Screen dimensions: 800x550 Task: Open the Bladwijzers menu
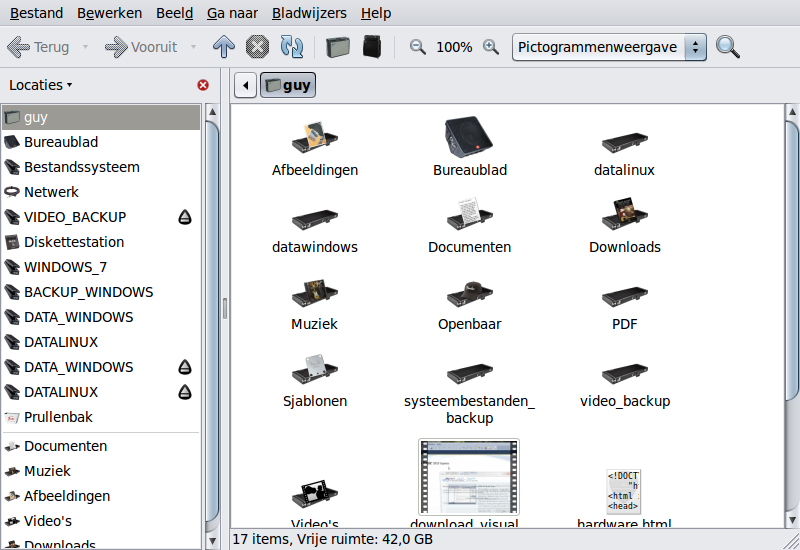pyautogui.click(x=309, y=13)
